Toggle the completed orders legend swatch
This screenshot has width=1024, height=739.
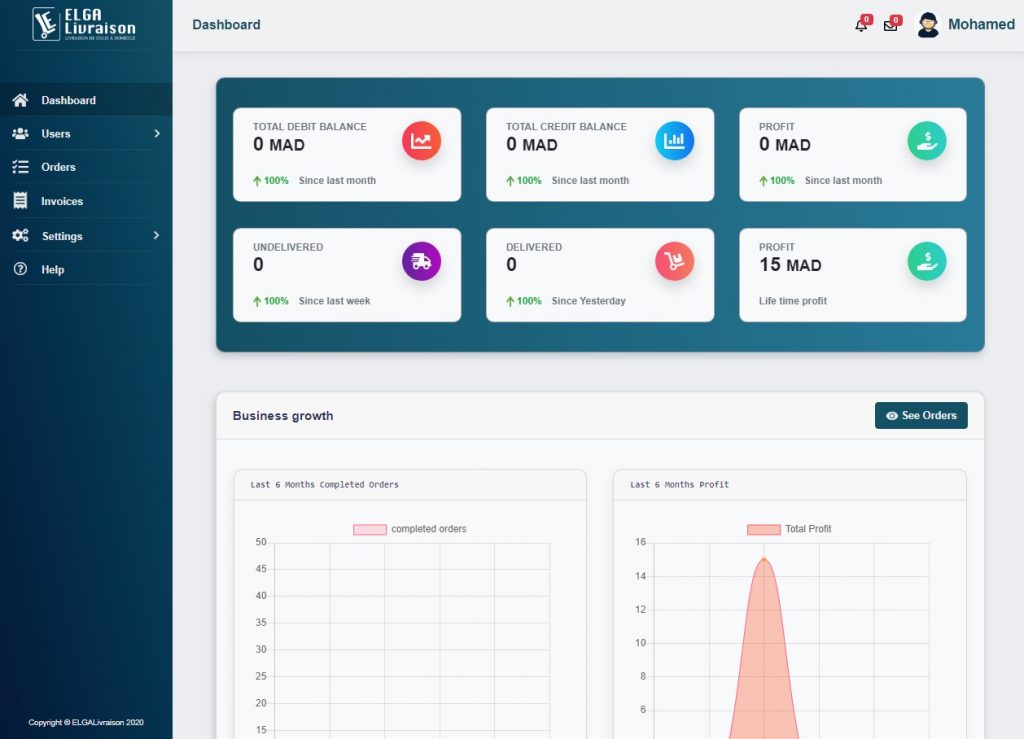click(x=370, y=529)
